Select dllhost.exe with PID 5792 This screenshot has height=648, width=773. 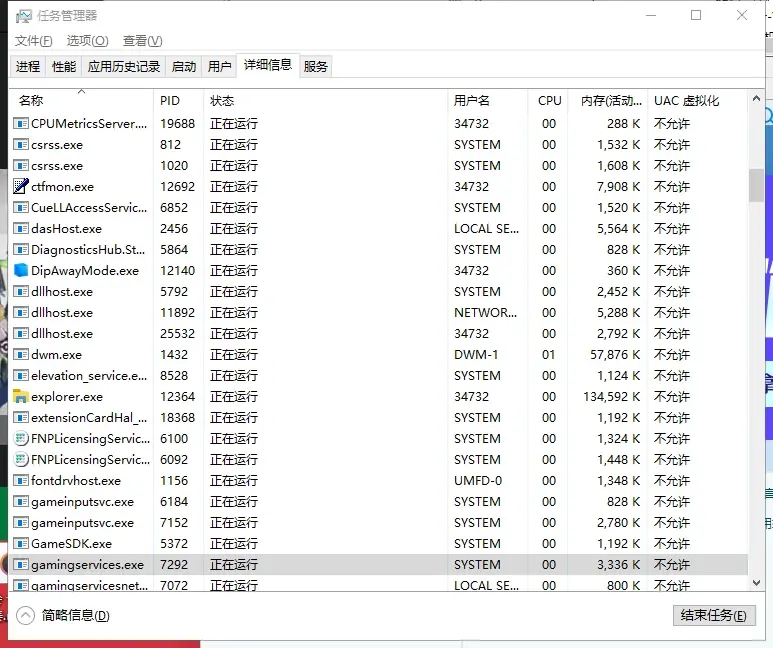(378, 291)
